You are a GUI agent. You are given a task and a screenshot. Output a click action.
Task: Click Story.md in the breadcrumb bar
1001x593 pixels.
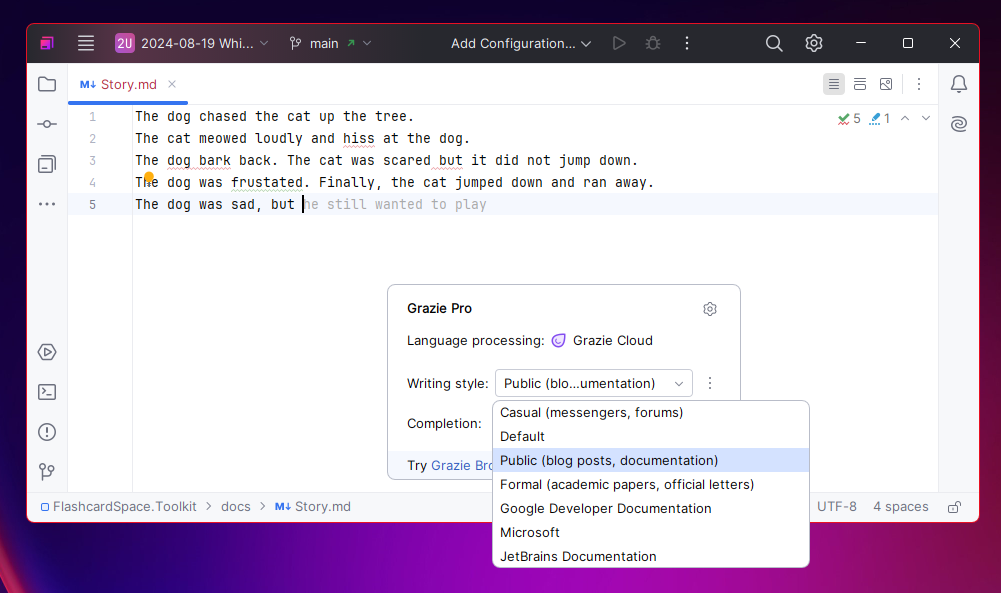[x=313, y=507]
